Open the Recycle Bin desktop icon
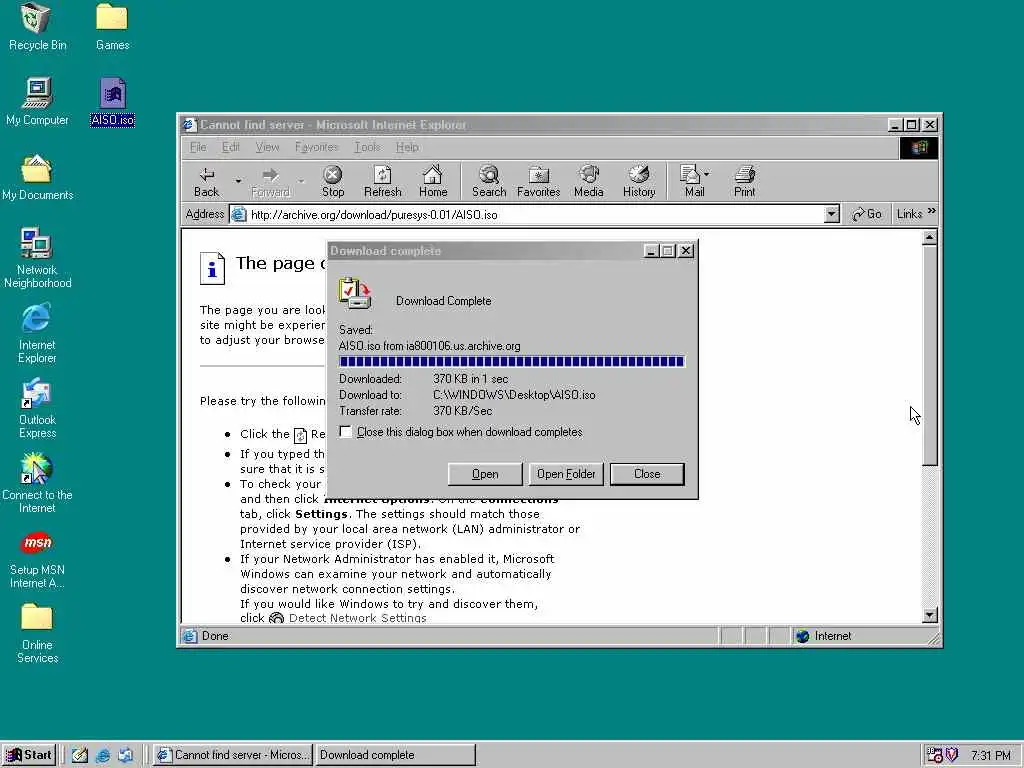Image resolution: width=1024 pixels, height=768 pixels. [37, 27]
